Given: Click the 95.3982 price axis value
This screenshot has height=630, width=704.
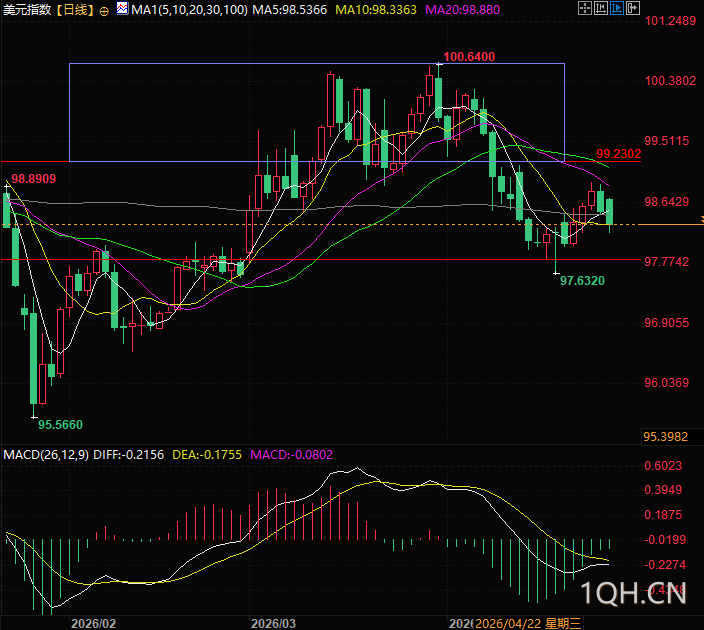Looking at the screenshot, I should (x=666, y=436).
